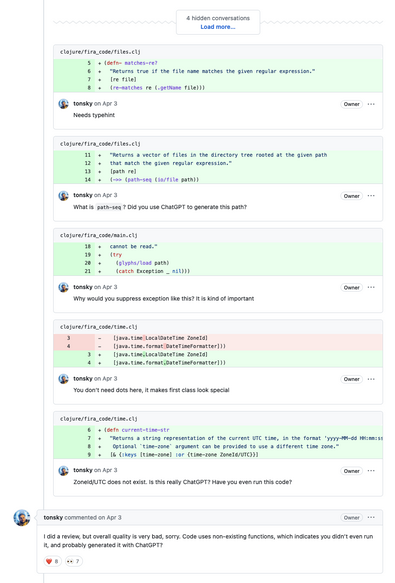Click 'Needs typehint' comment text
The image size is (395, 583).
tap(94, 115)
